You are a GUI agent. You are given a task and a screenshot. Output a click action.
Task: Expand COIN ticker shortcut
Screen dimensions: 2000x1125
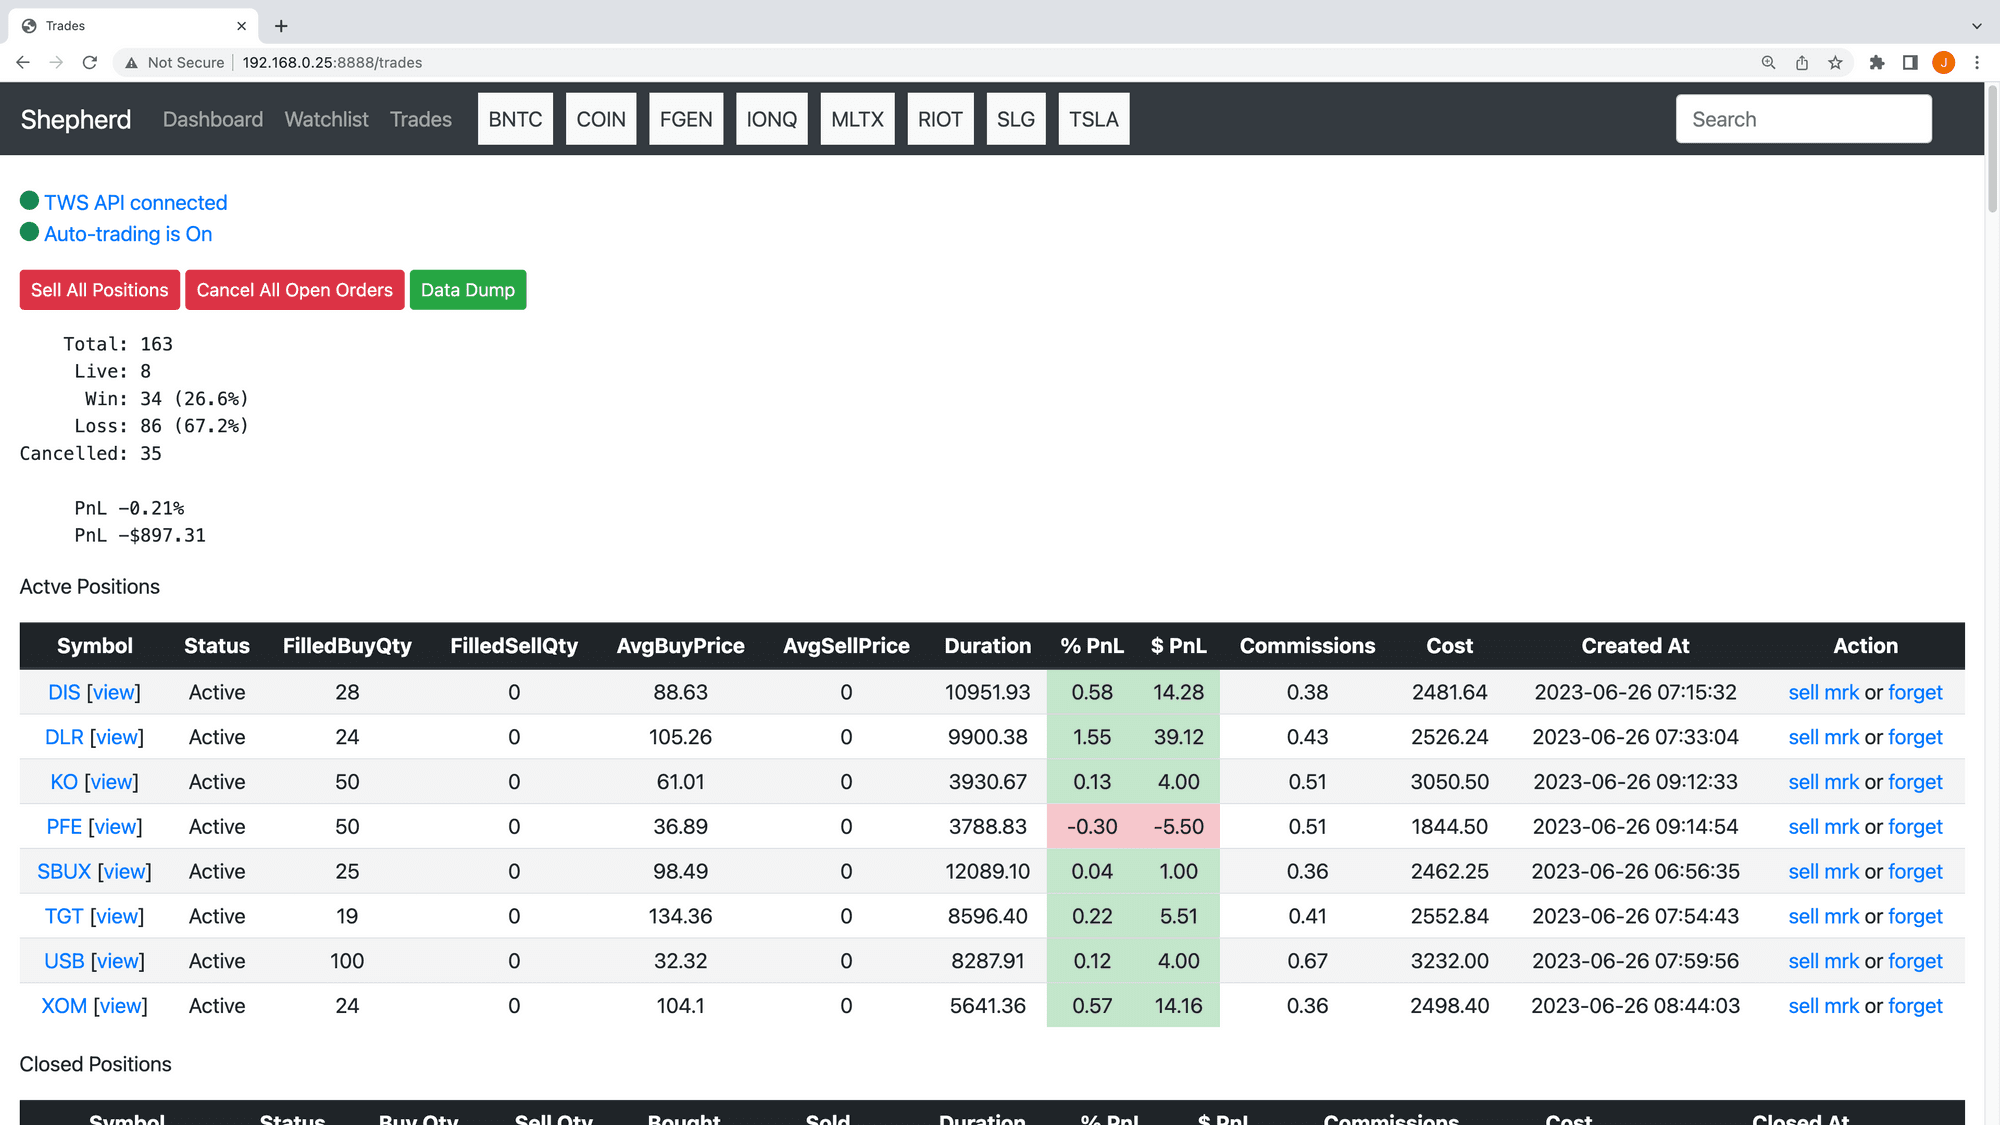600,118
